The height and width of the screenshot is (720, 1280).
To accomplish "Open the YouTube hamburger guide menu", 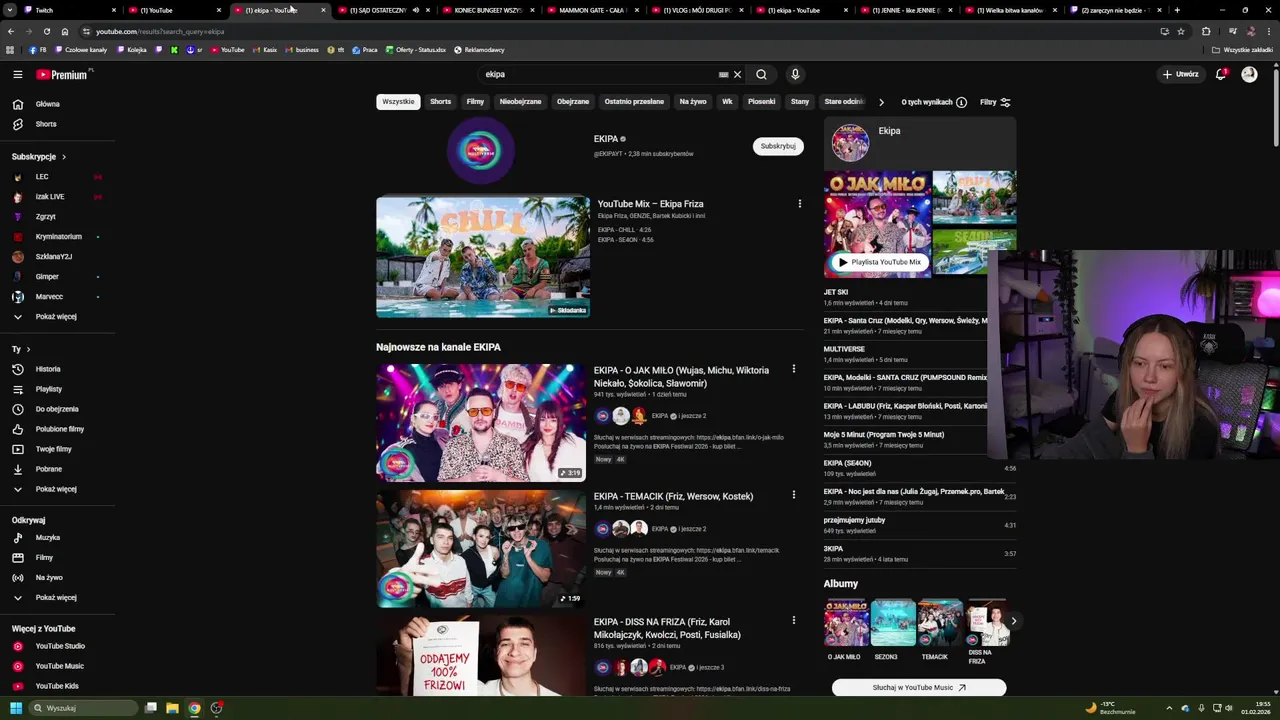I will (17, 74).
